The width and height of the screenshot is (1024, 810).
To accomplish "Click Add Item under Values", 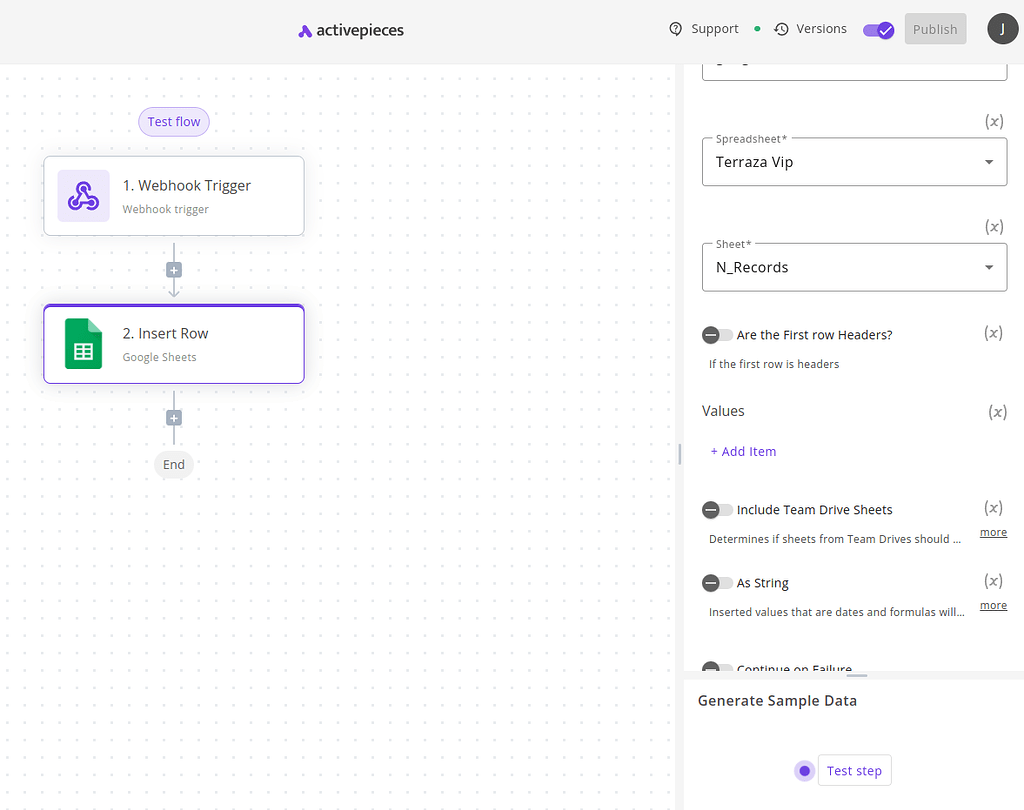I will tap(743, 451).
